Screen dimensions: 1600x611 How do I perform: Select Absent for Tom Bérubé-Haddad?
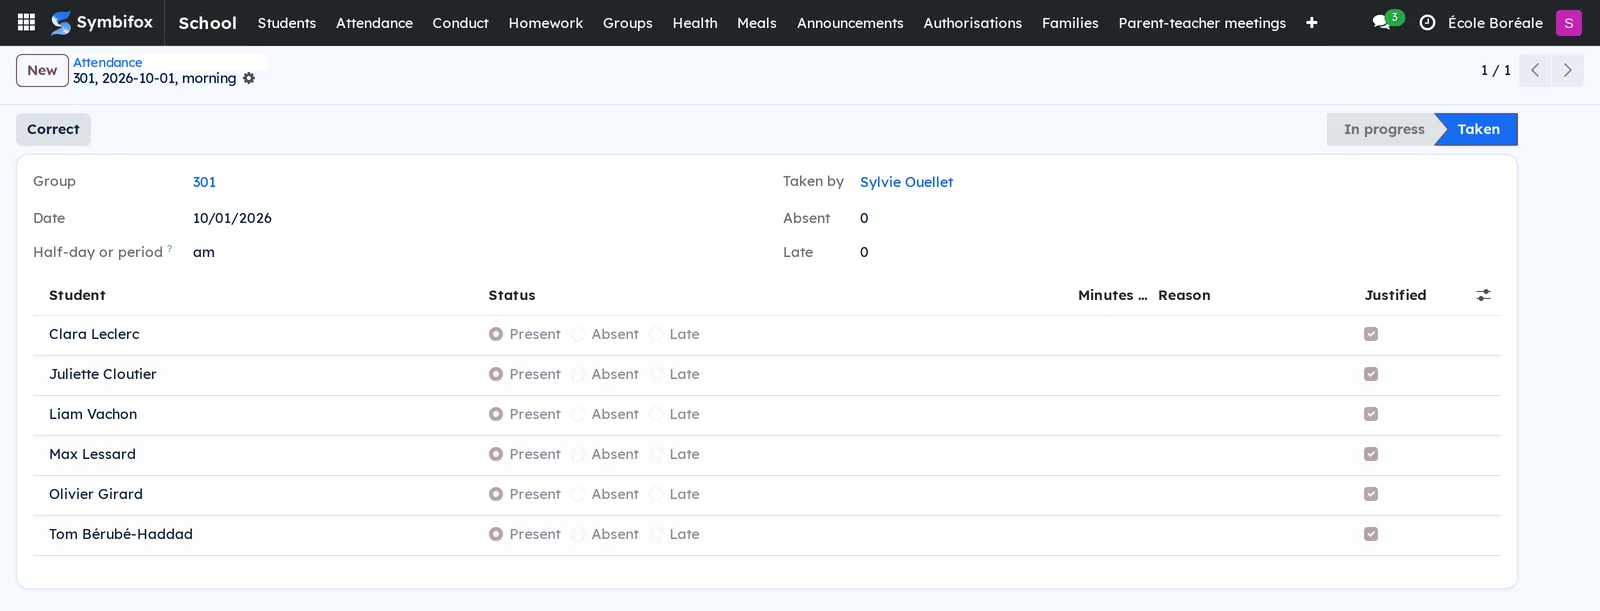tap(578, 534)
